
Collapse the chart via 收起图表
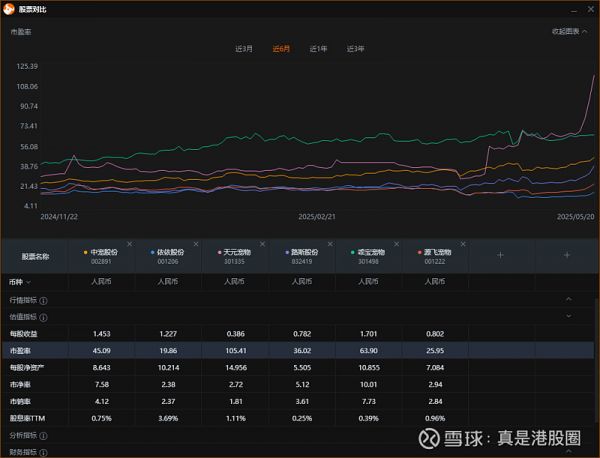tap(569, 32)
